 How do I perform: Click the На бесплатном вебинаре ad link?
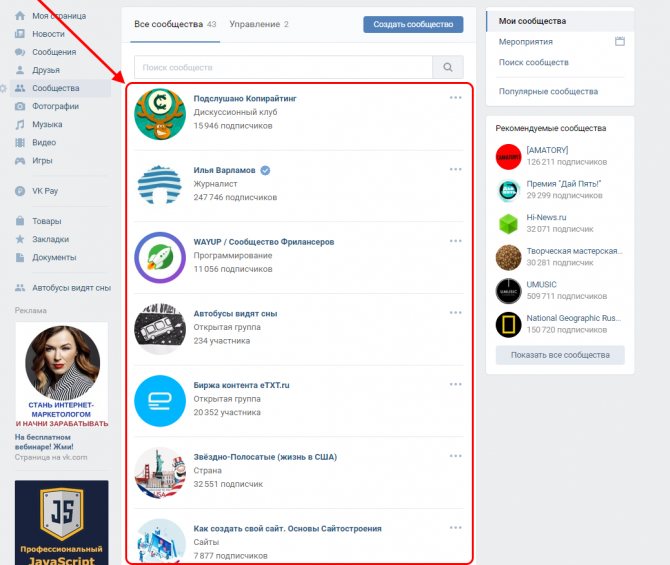click(x=44, y=442)
